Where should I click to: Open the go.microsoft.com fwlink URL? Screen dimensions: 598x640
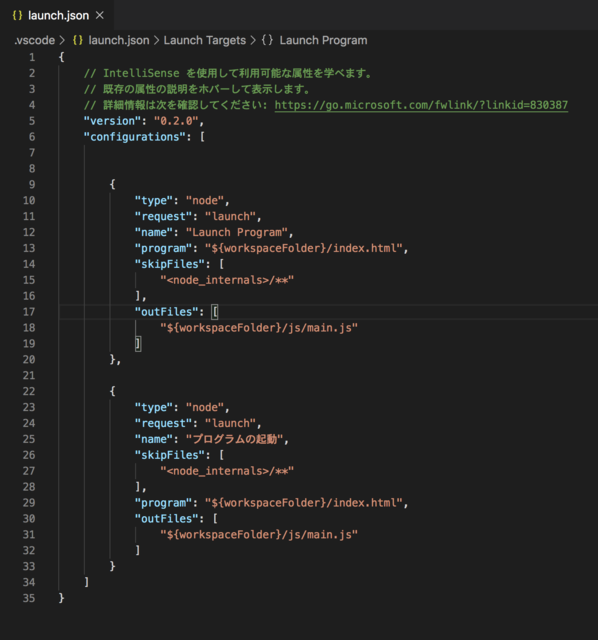[x=421, y=105]
